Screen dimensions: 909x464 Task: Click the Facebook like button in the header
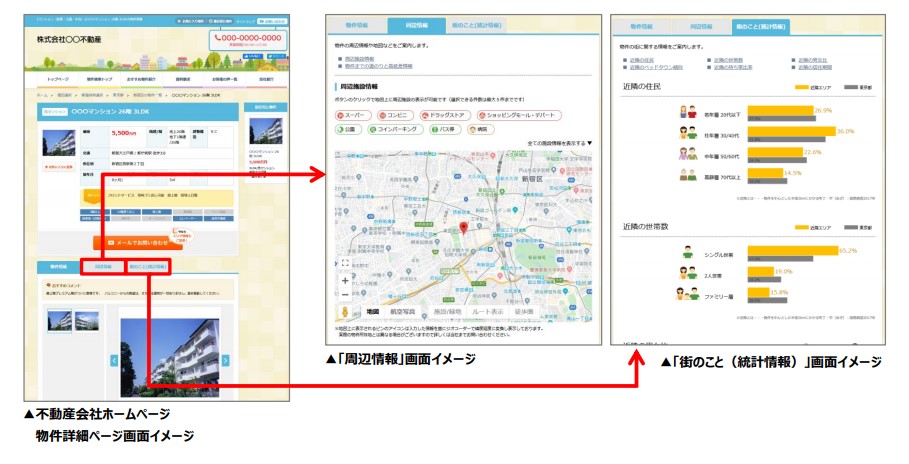(x=252, y=56)
